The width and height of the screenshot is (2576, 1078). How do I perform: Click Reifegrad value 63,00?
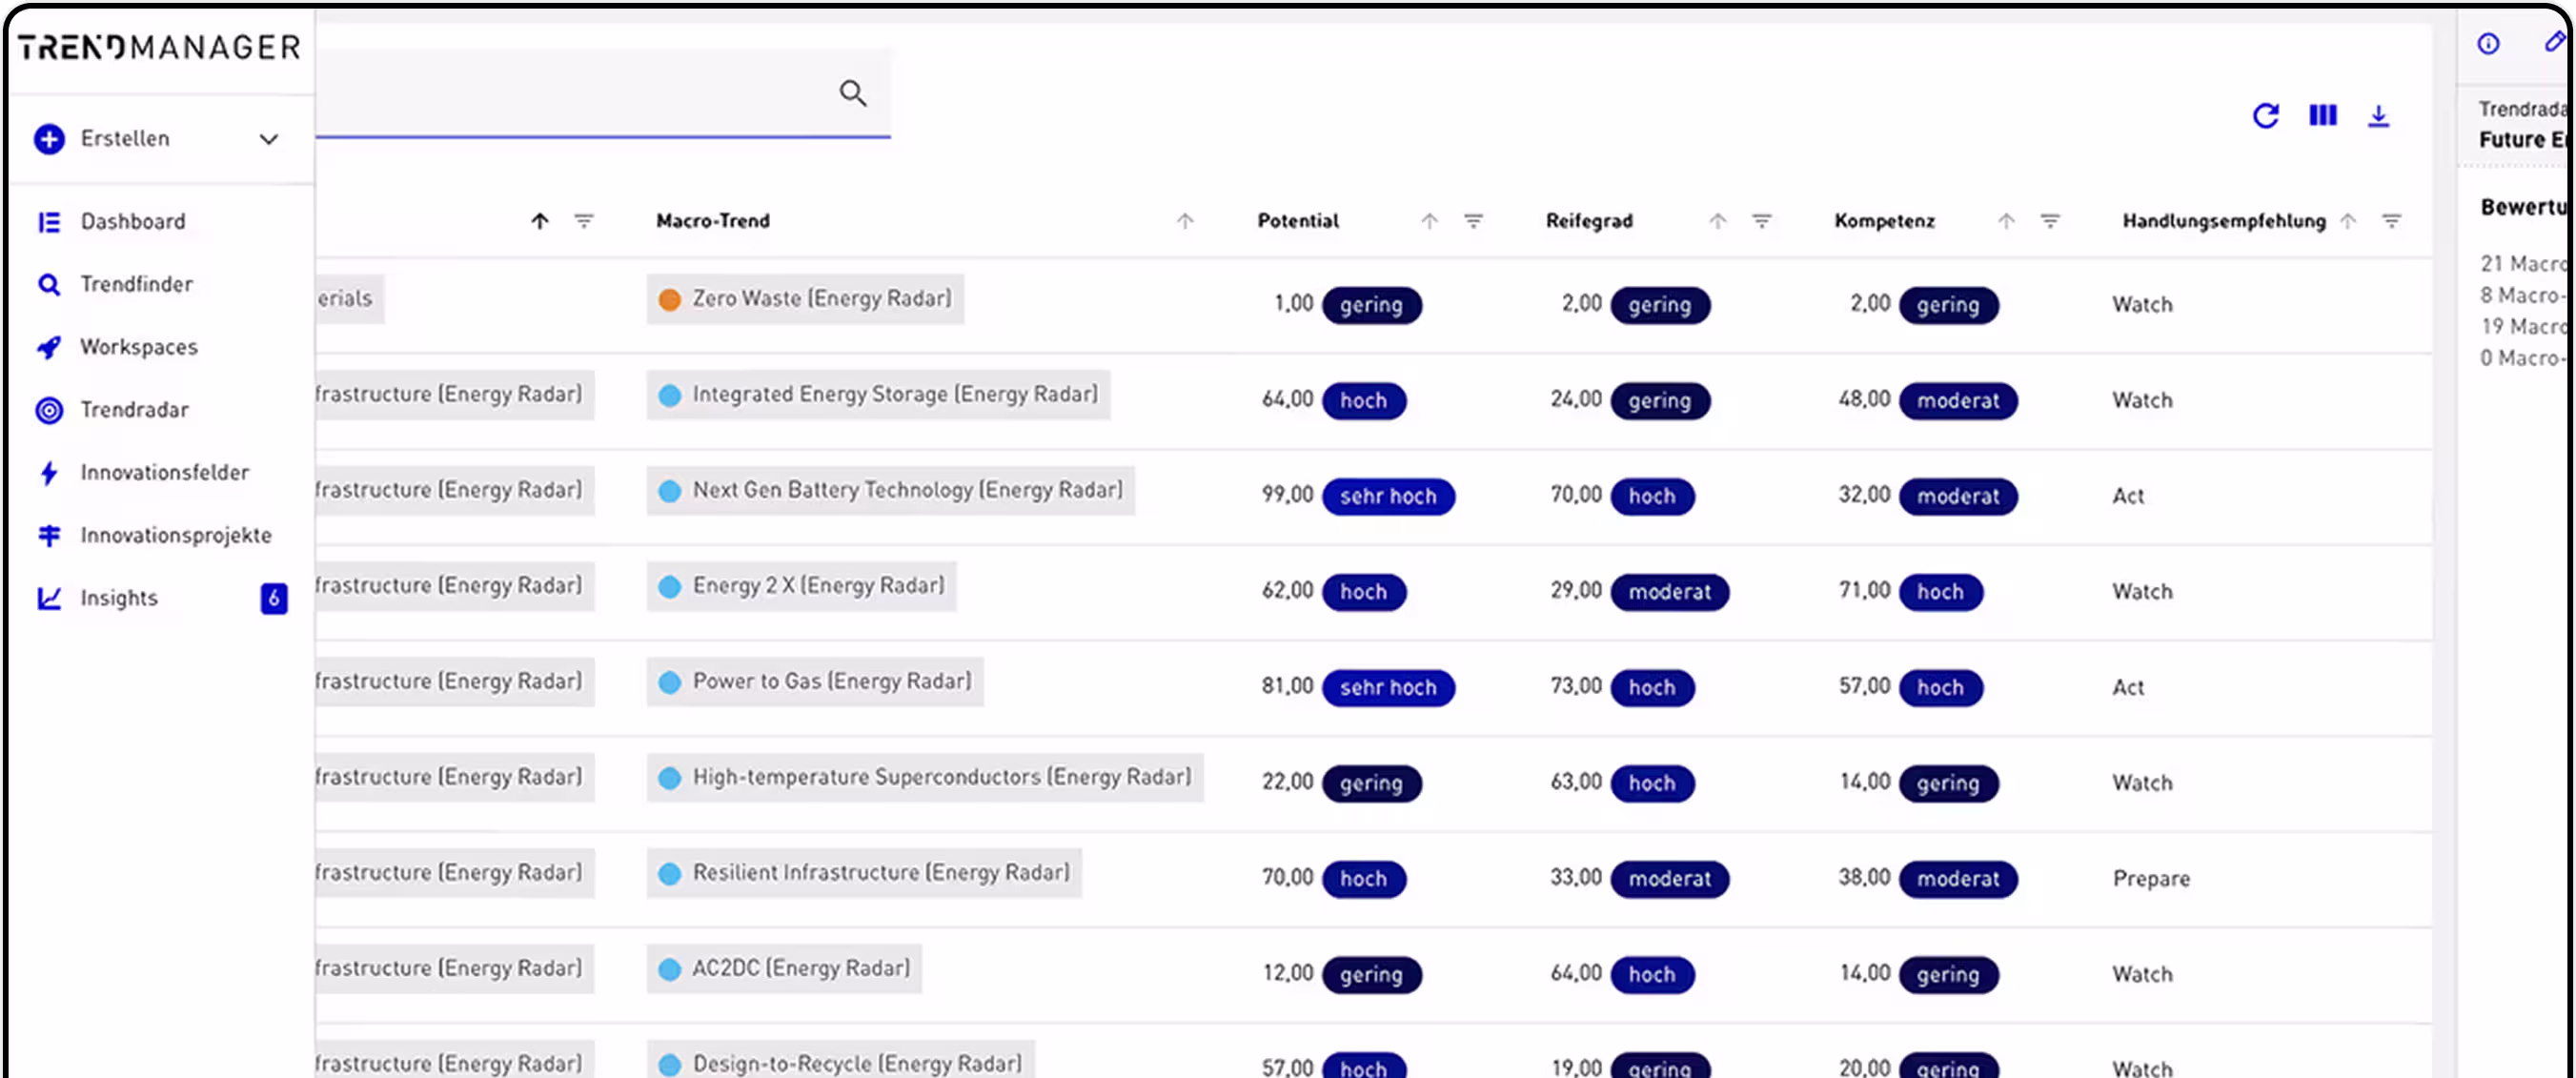[x=1576, y=781]
